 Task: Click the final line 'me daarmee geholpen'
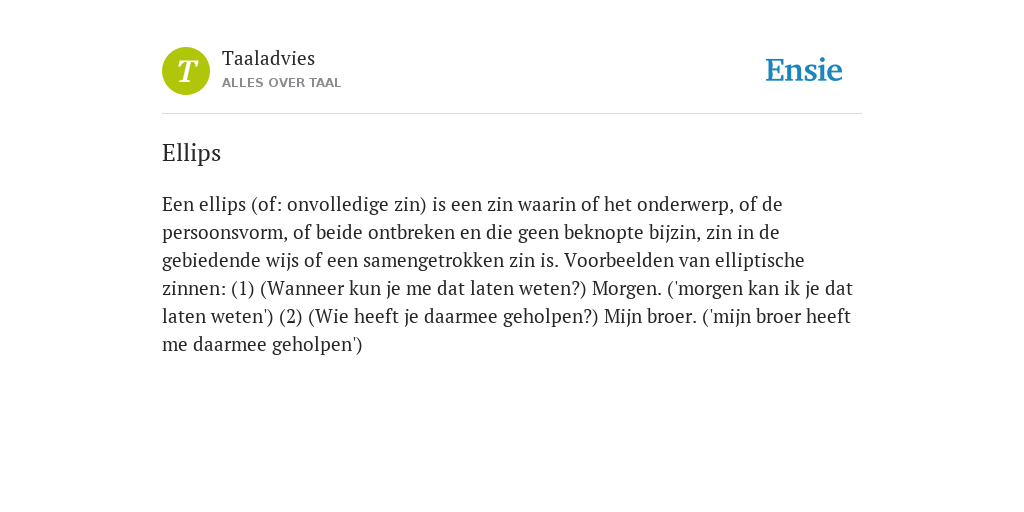click(259, 345)
